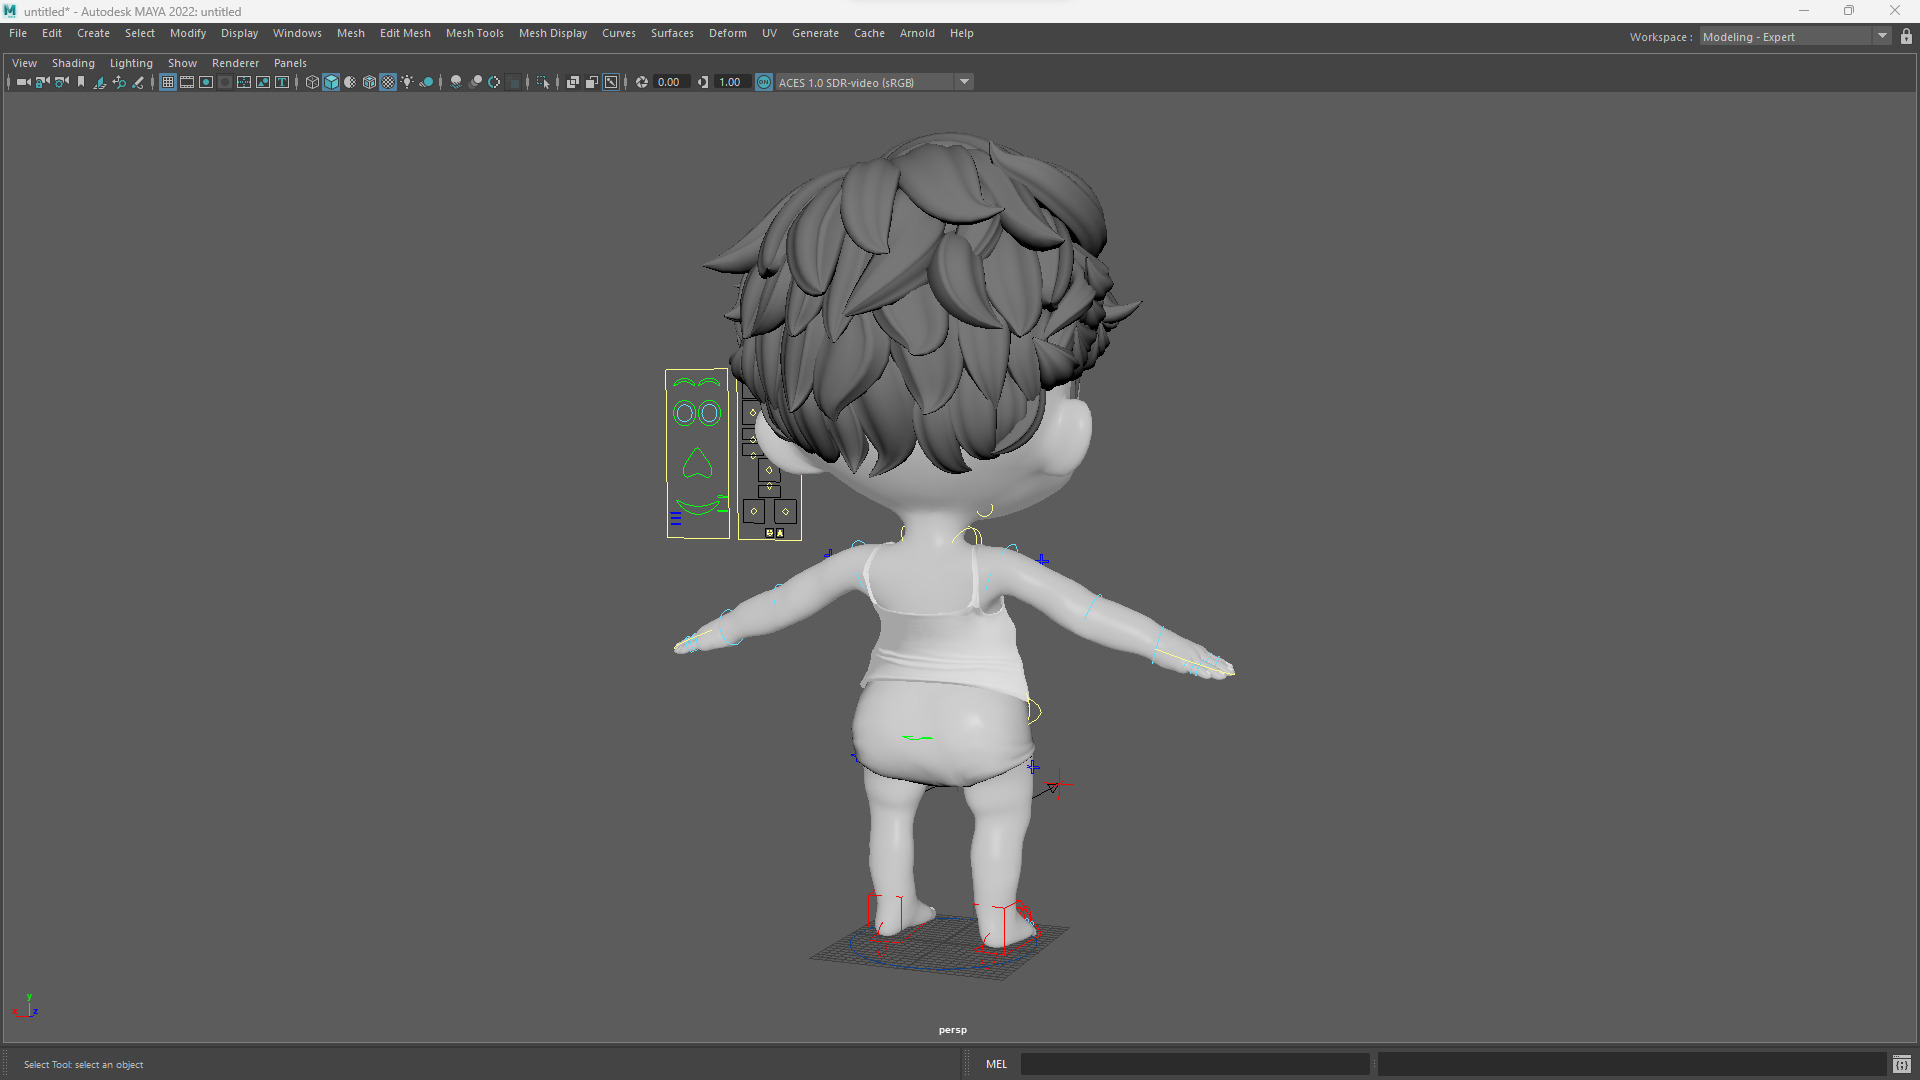This screenshot has height=1080, width=1920.
Task: Click the MEL command language button
Action: (996, 1064)
